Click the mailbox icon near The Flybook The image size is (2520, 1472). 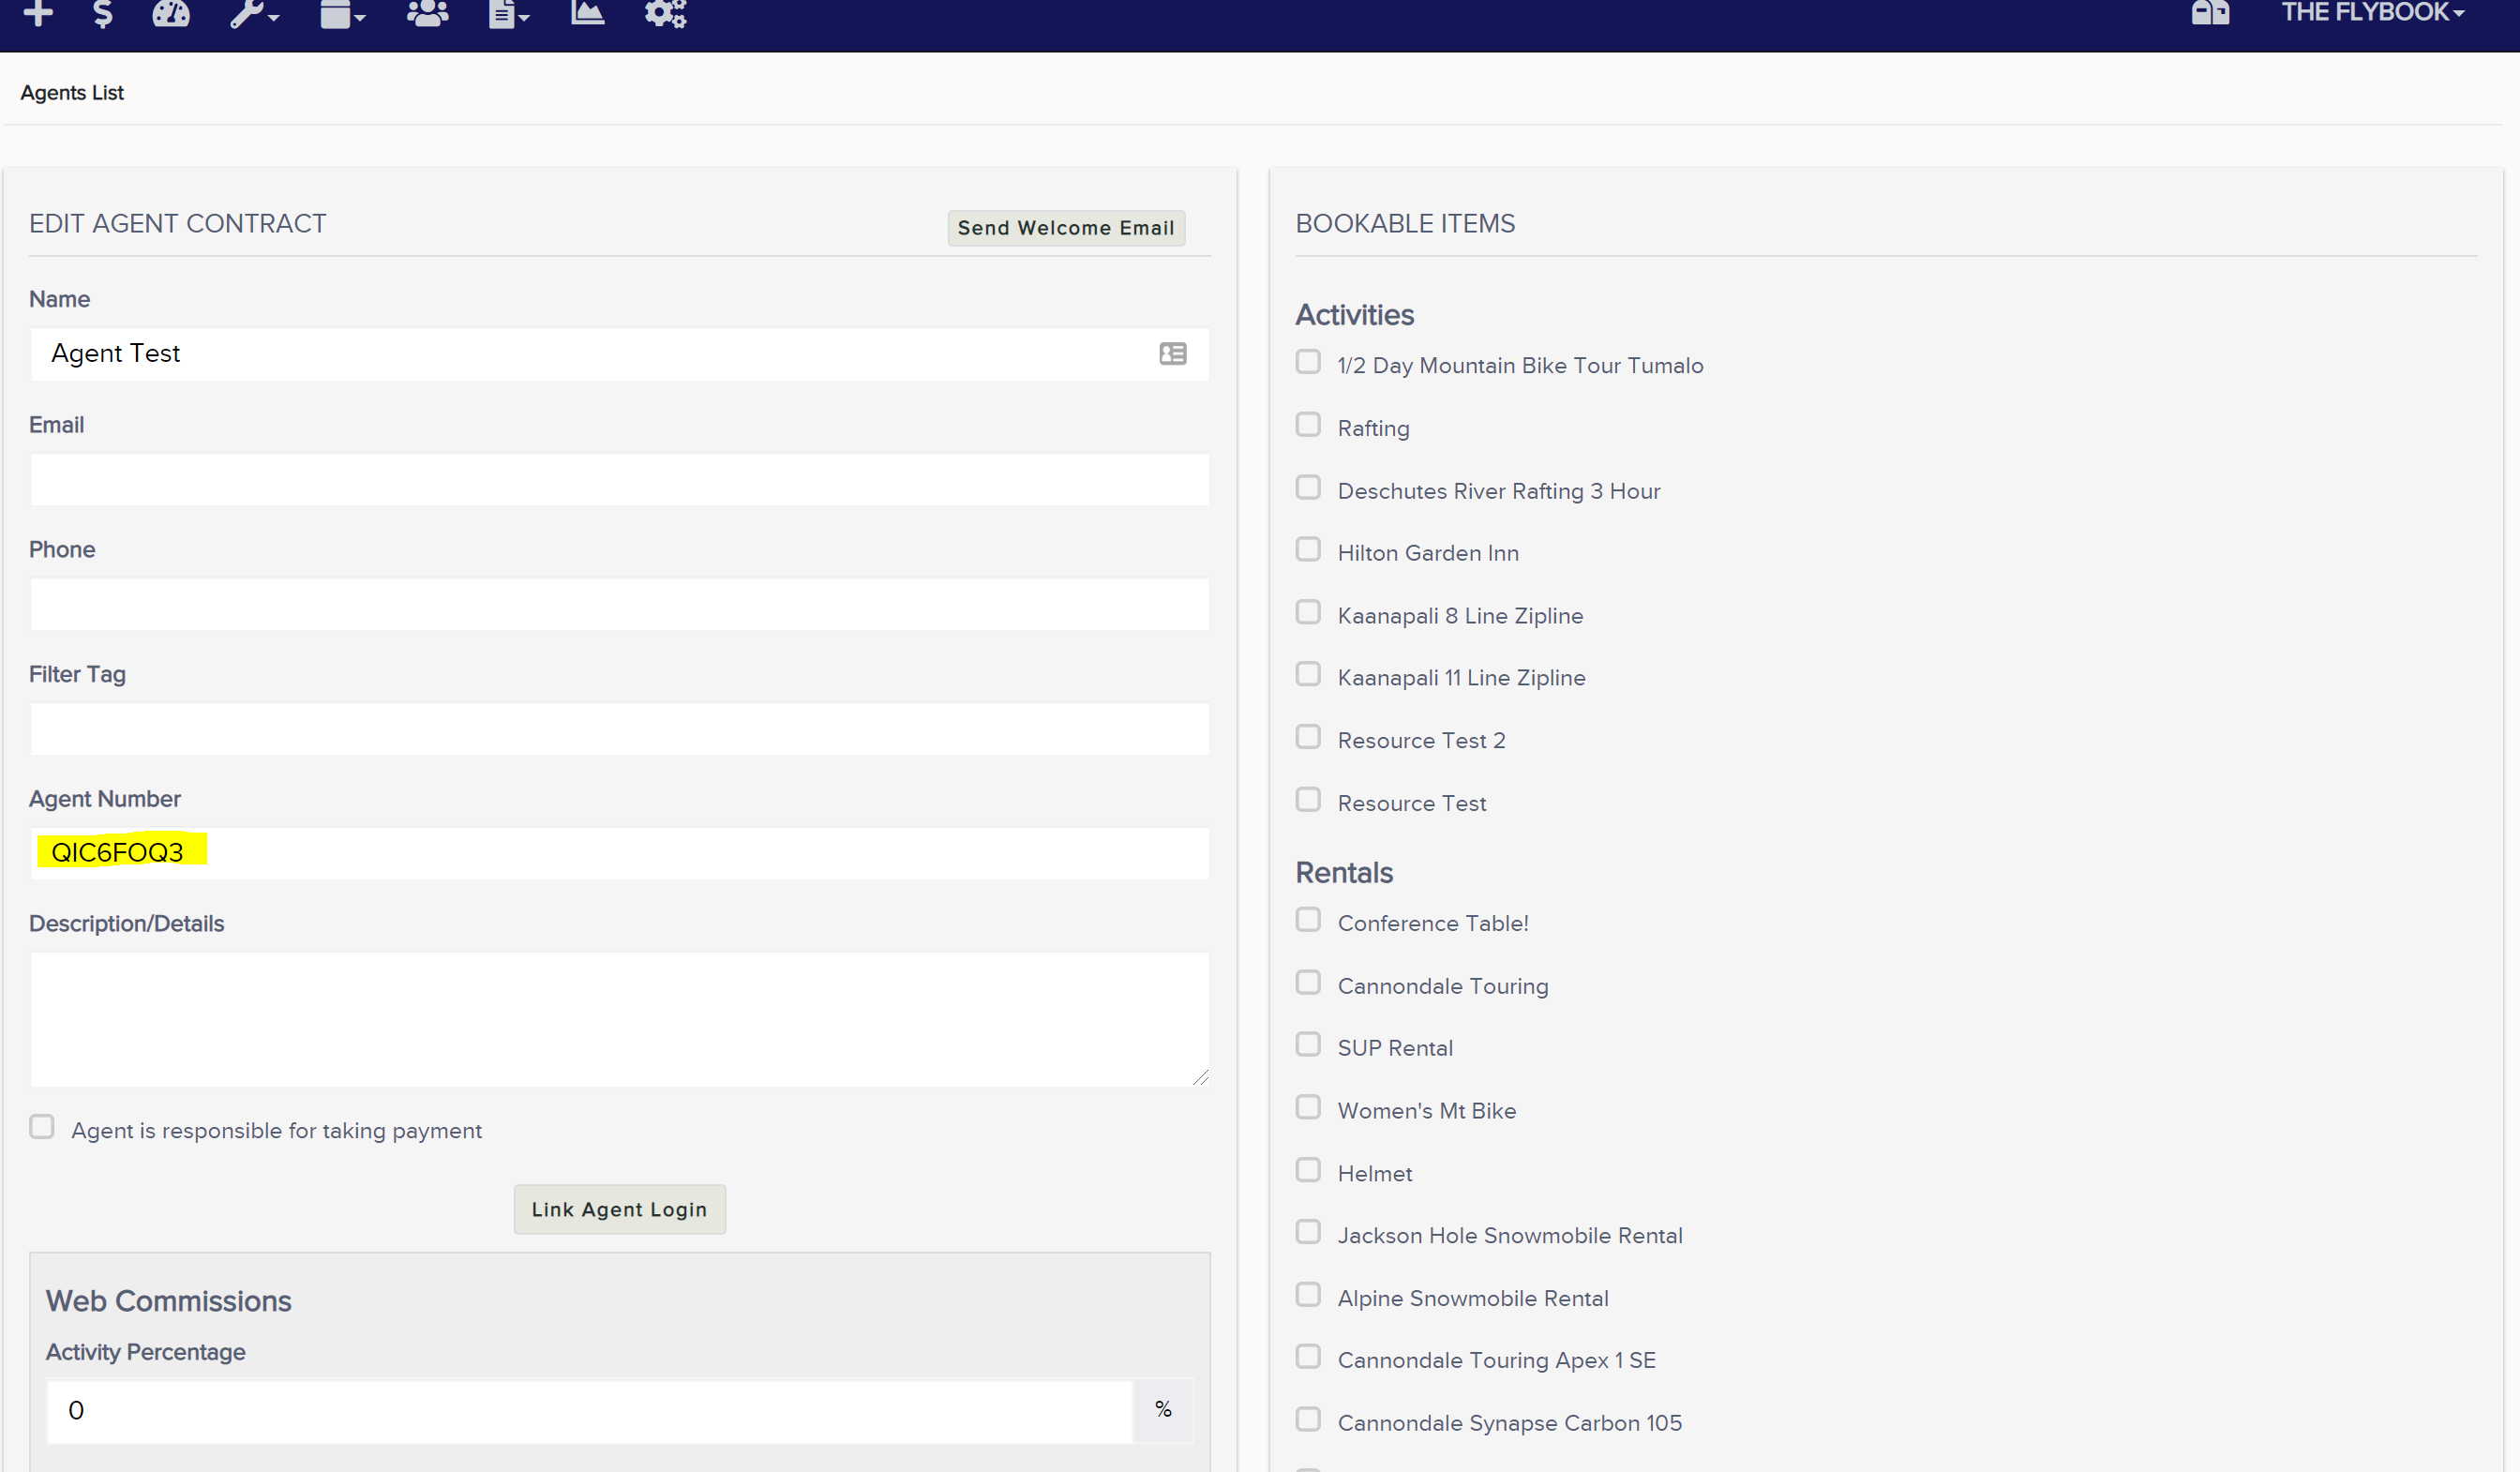click(x=2210, y=13)
